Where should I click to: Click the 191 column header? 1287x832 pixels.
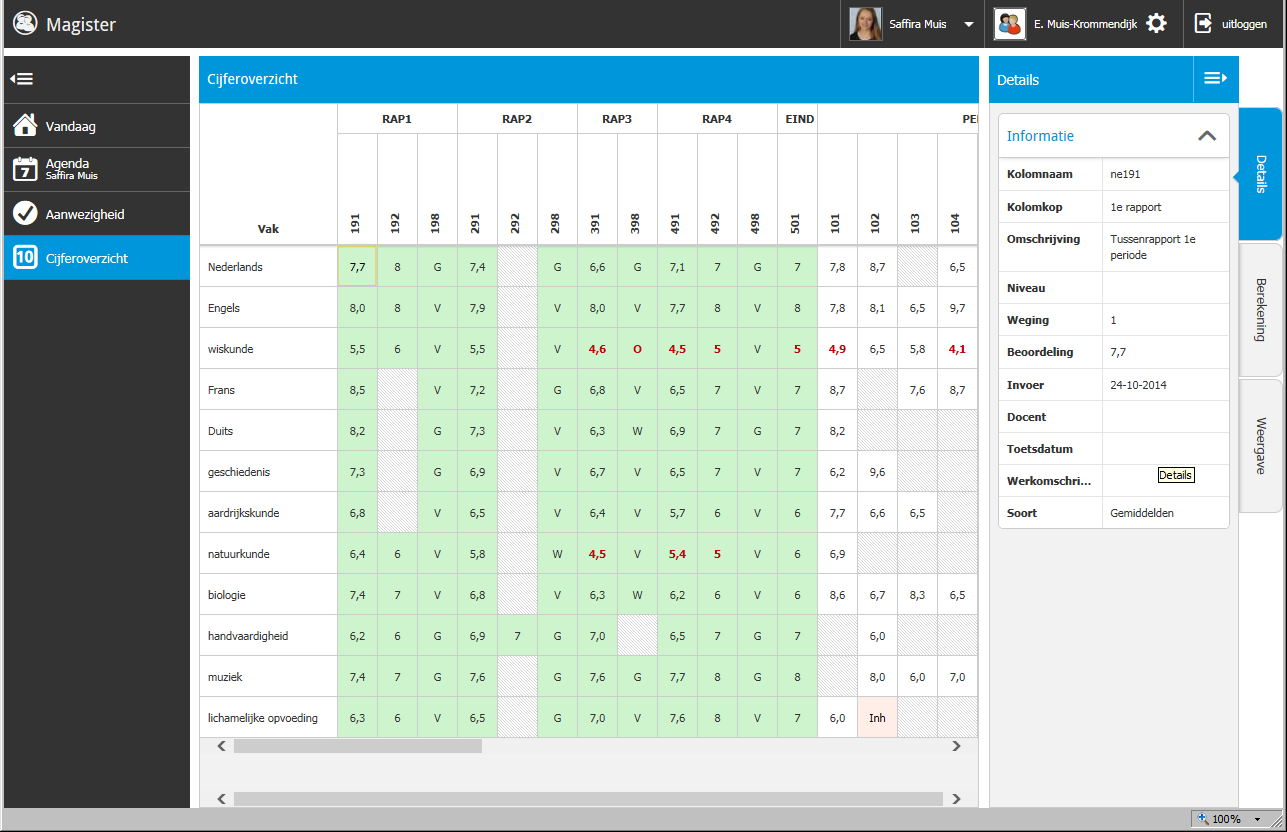pos(357,189)
